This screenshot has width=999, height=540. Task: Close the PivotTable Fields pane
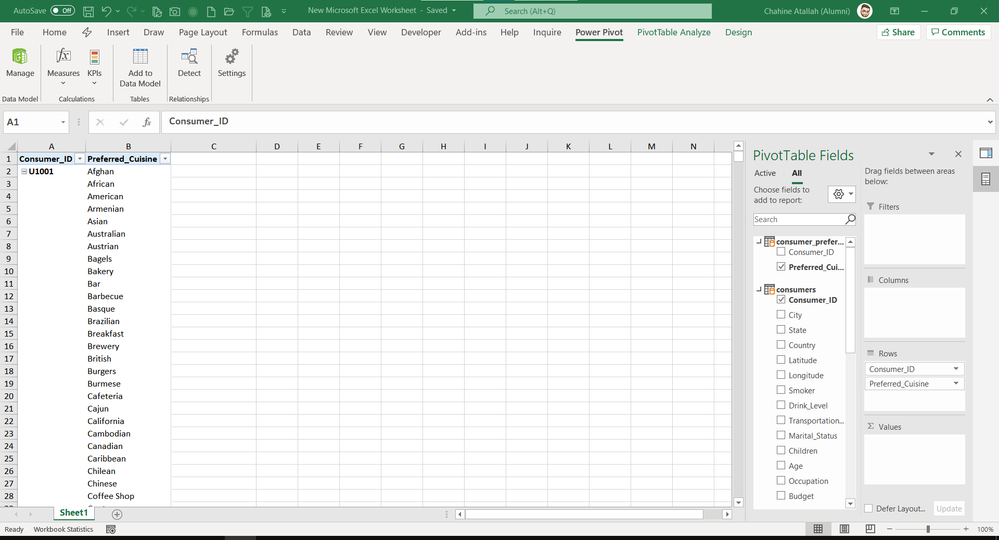pyautogui.click(x=958, y=154)
